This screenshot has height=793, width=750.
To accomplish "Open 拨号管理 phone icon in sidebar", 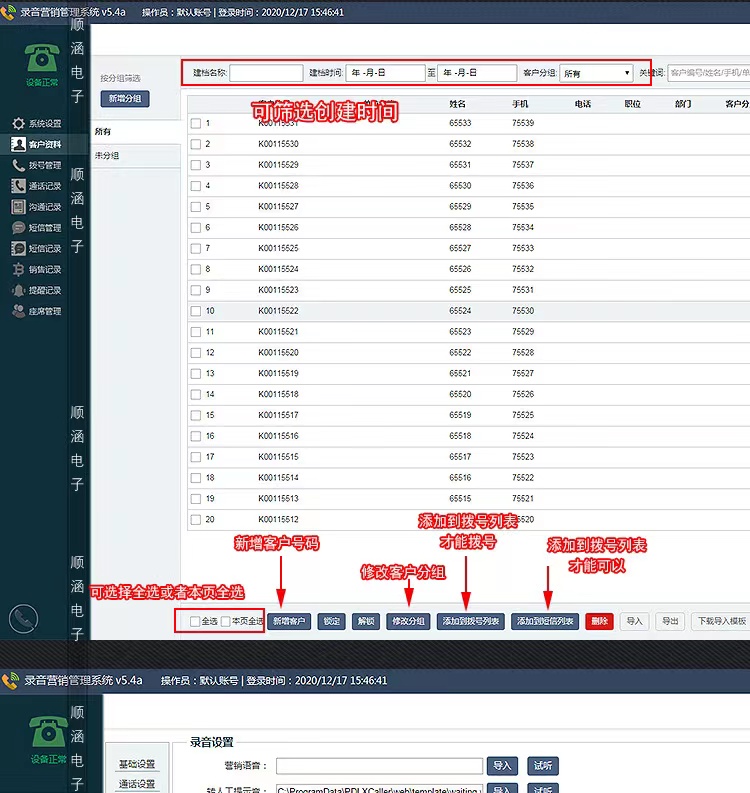I will [x=19, y=165].
